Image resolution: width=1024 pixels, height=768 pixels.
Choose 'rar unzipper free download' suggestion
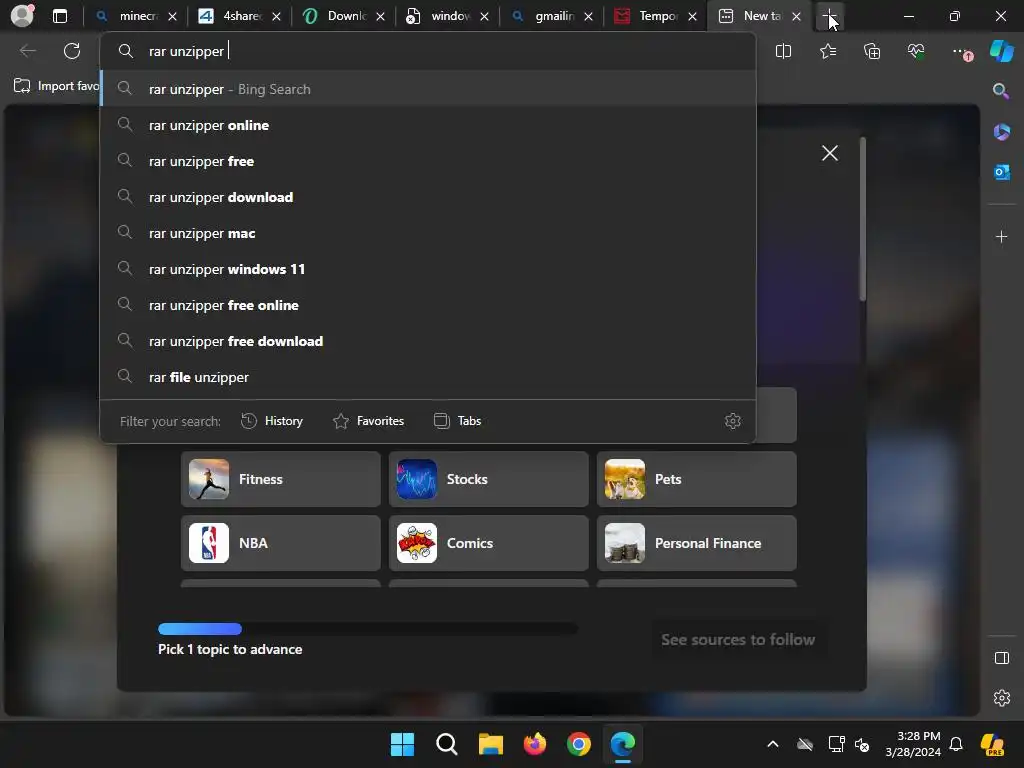click(428, 340)
